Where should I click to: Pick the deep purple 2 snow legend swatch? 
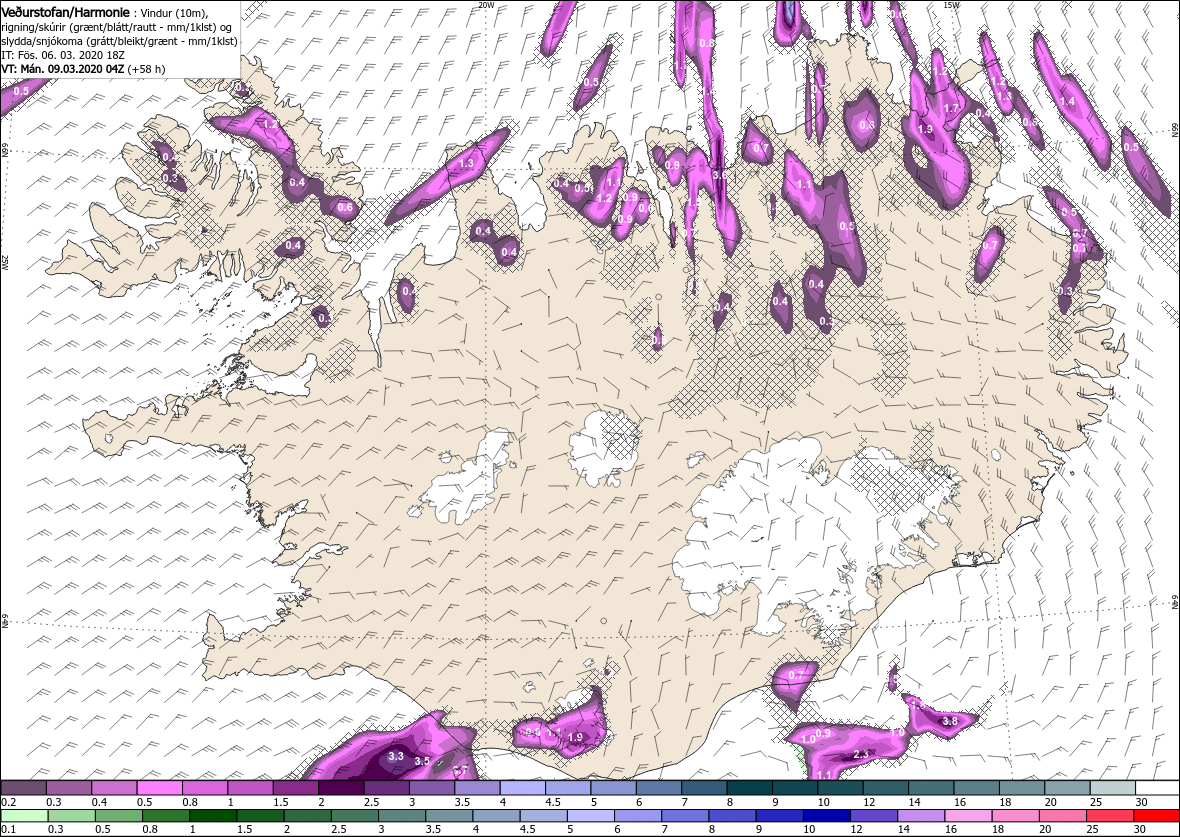pos(343,788)
